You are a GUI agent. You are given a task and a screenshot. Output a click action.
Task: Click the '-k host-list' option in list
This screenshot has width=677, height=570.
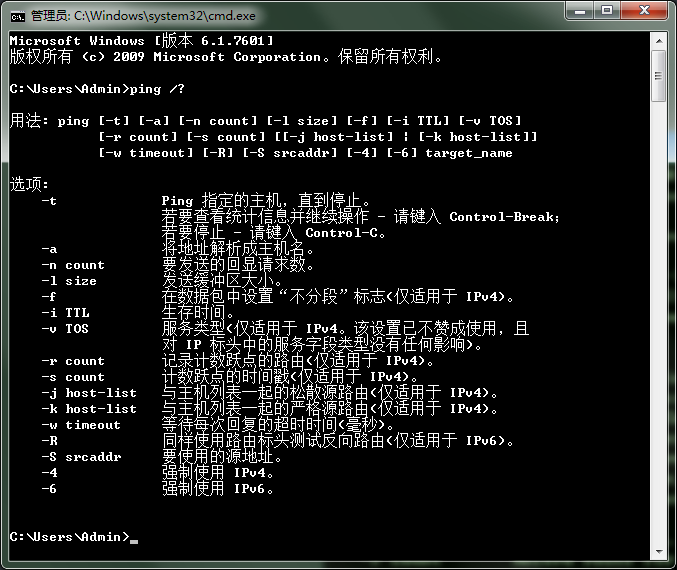point(89,409)
